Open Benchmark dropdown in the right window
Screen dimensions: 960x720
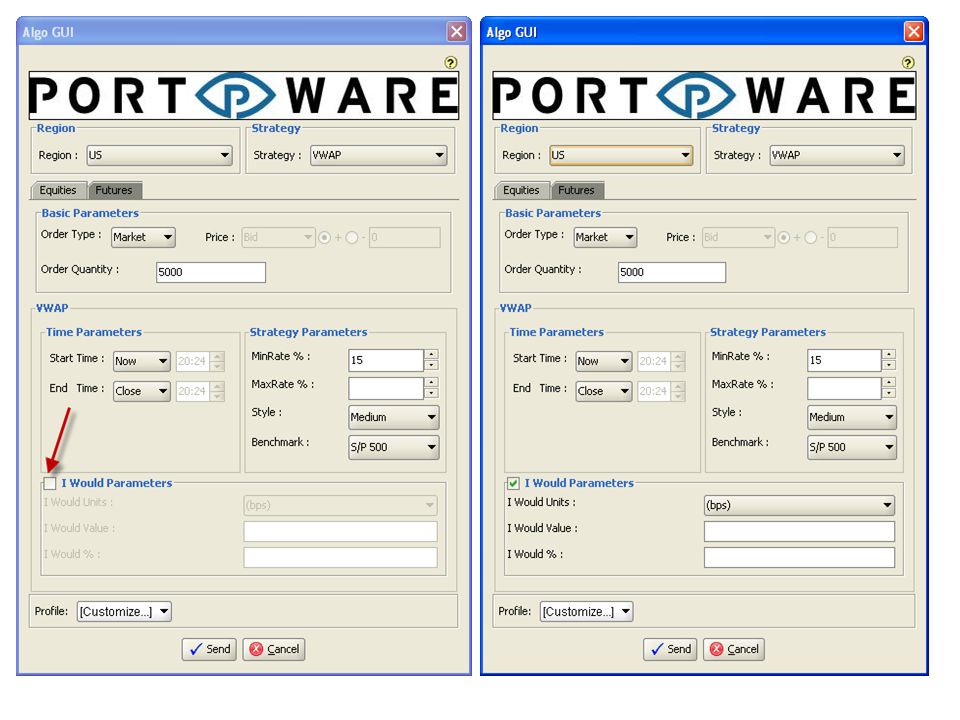(852, 448)
